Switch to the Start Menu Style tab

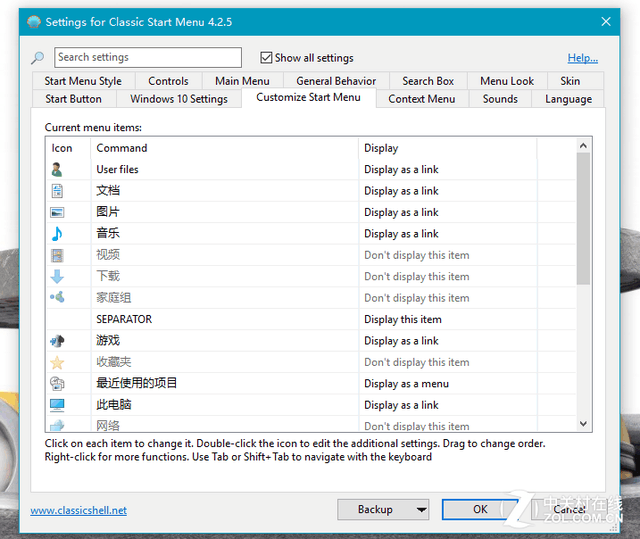coord(83,81)
